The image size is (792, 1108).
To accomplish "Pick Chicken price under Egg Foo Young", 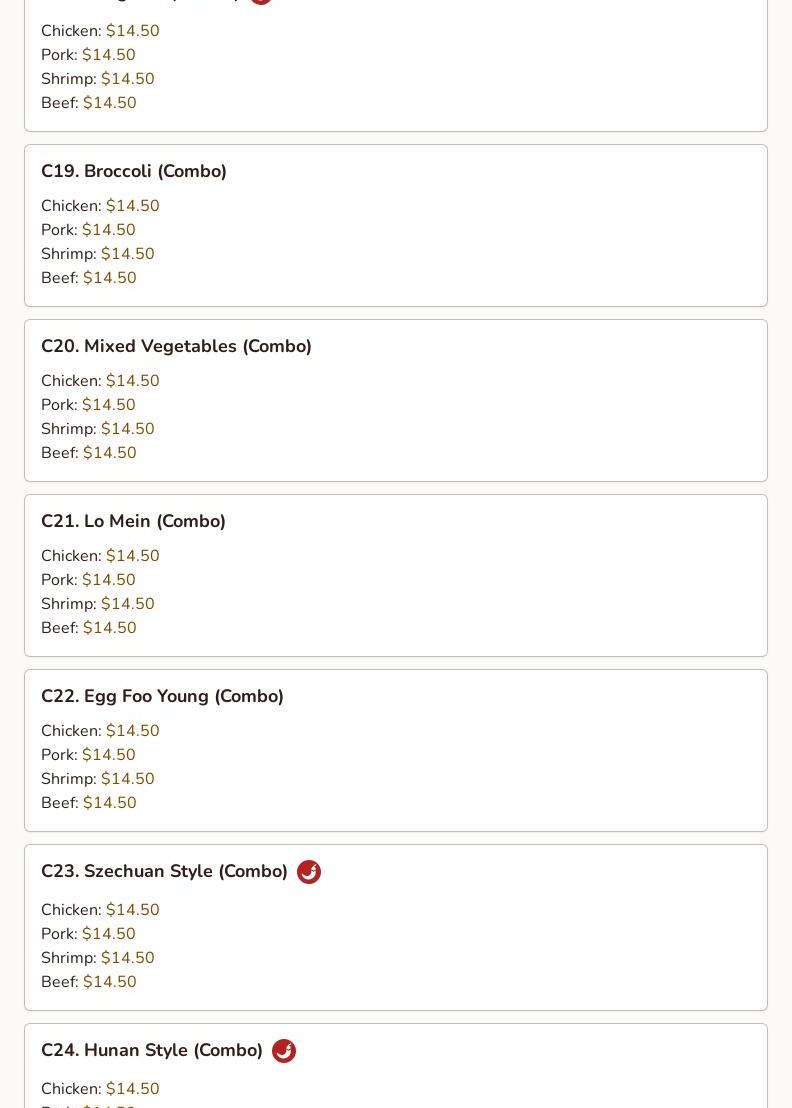I will [132, 731].
